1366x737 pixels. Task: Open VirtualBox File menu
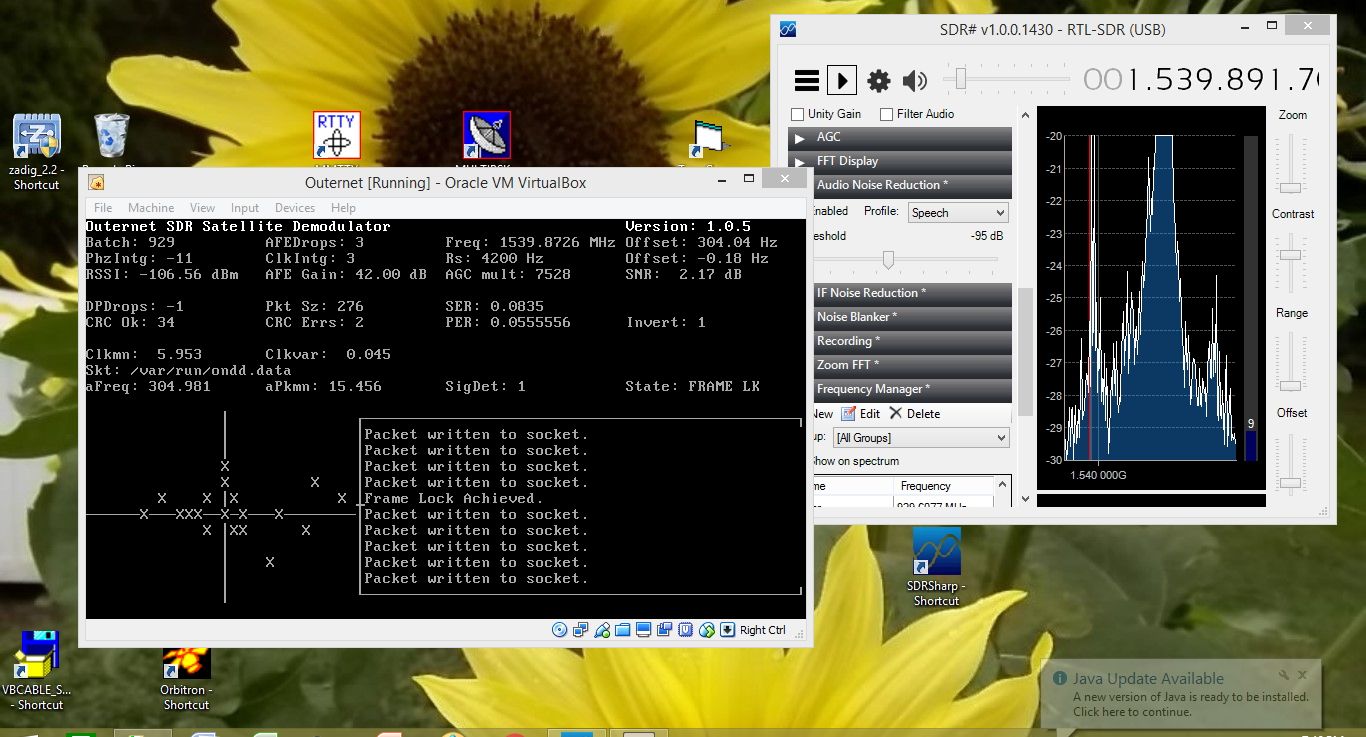coord(103,208)
